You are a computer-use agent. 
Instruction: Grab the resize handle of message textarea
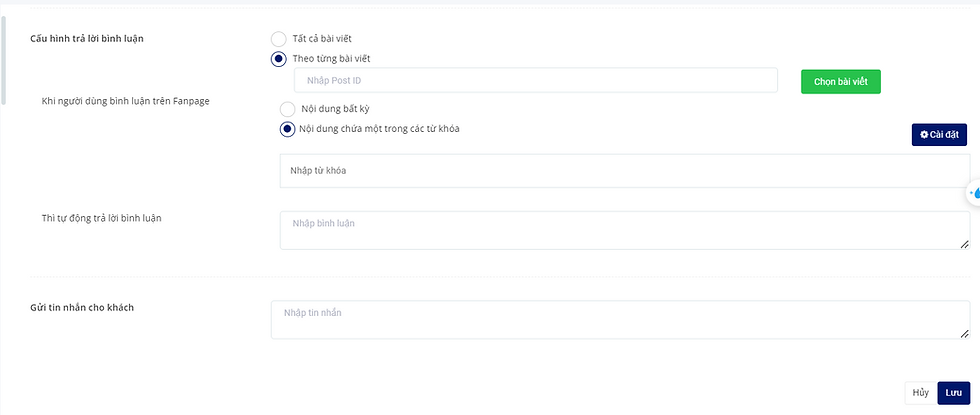(964, 334)
